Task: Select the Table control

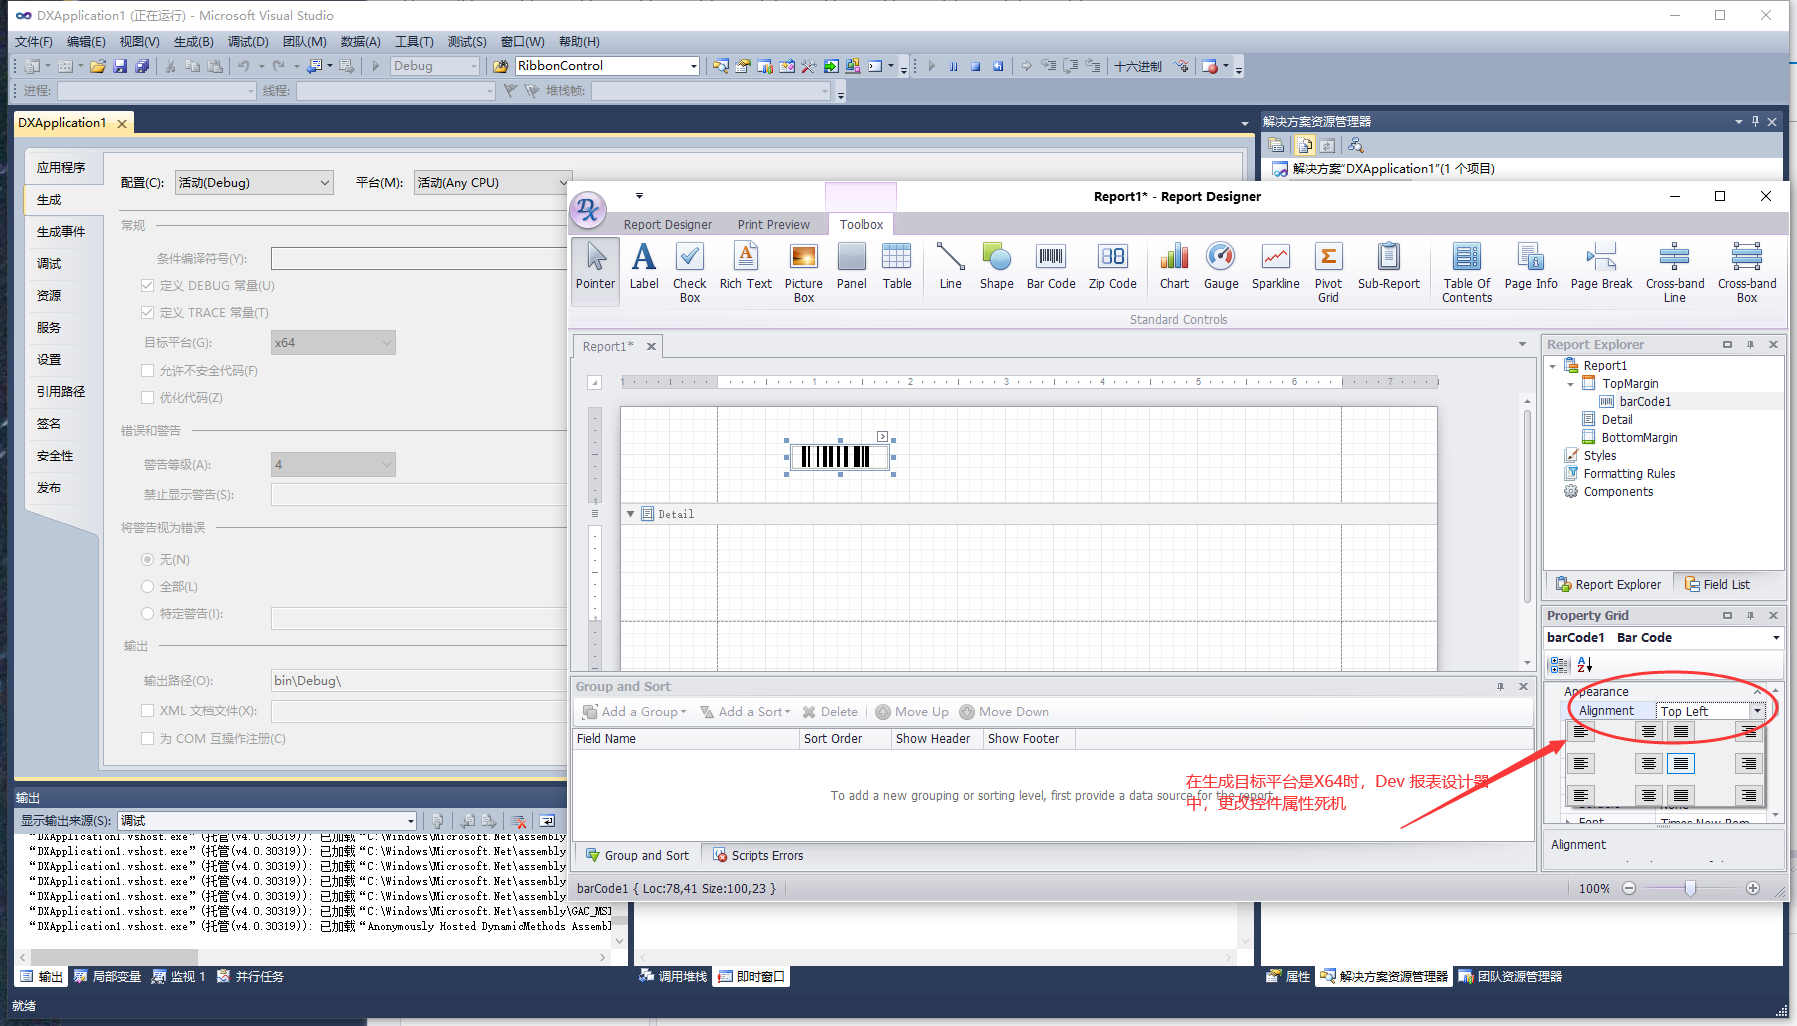Action: [897, 267]
